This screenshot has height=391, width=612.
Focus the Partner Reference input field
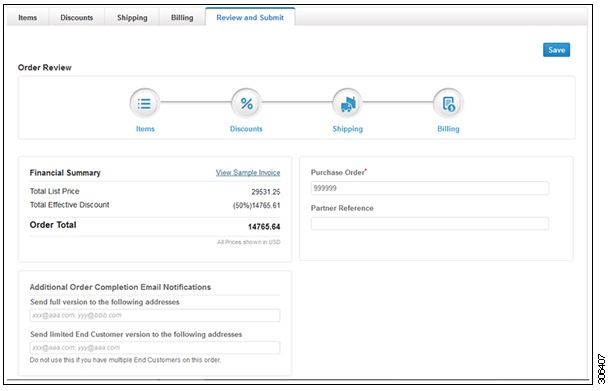click(430, 224)
